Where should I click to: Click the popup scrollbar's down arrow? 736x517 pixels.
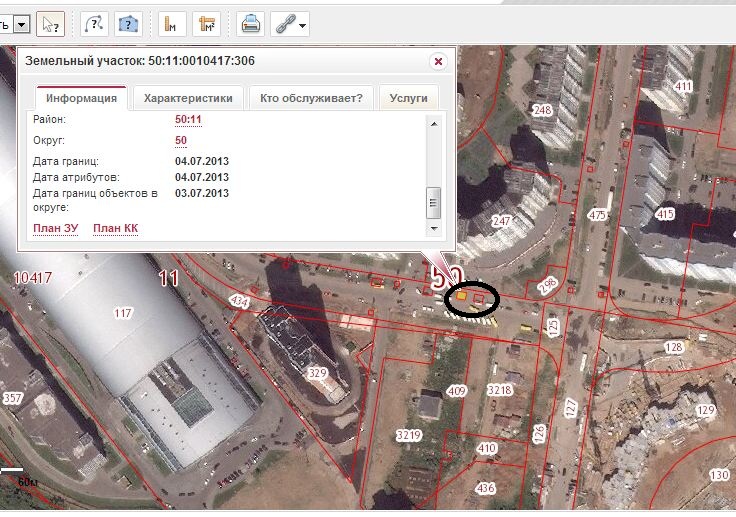(x=434, y=231)
